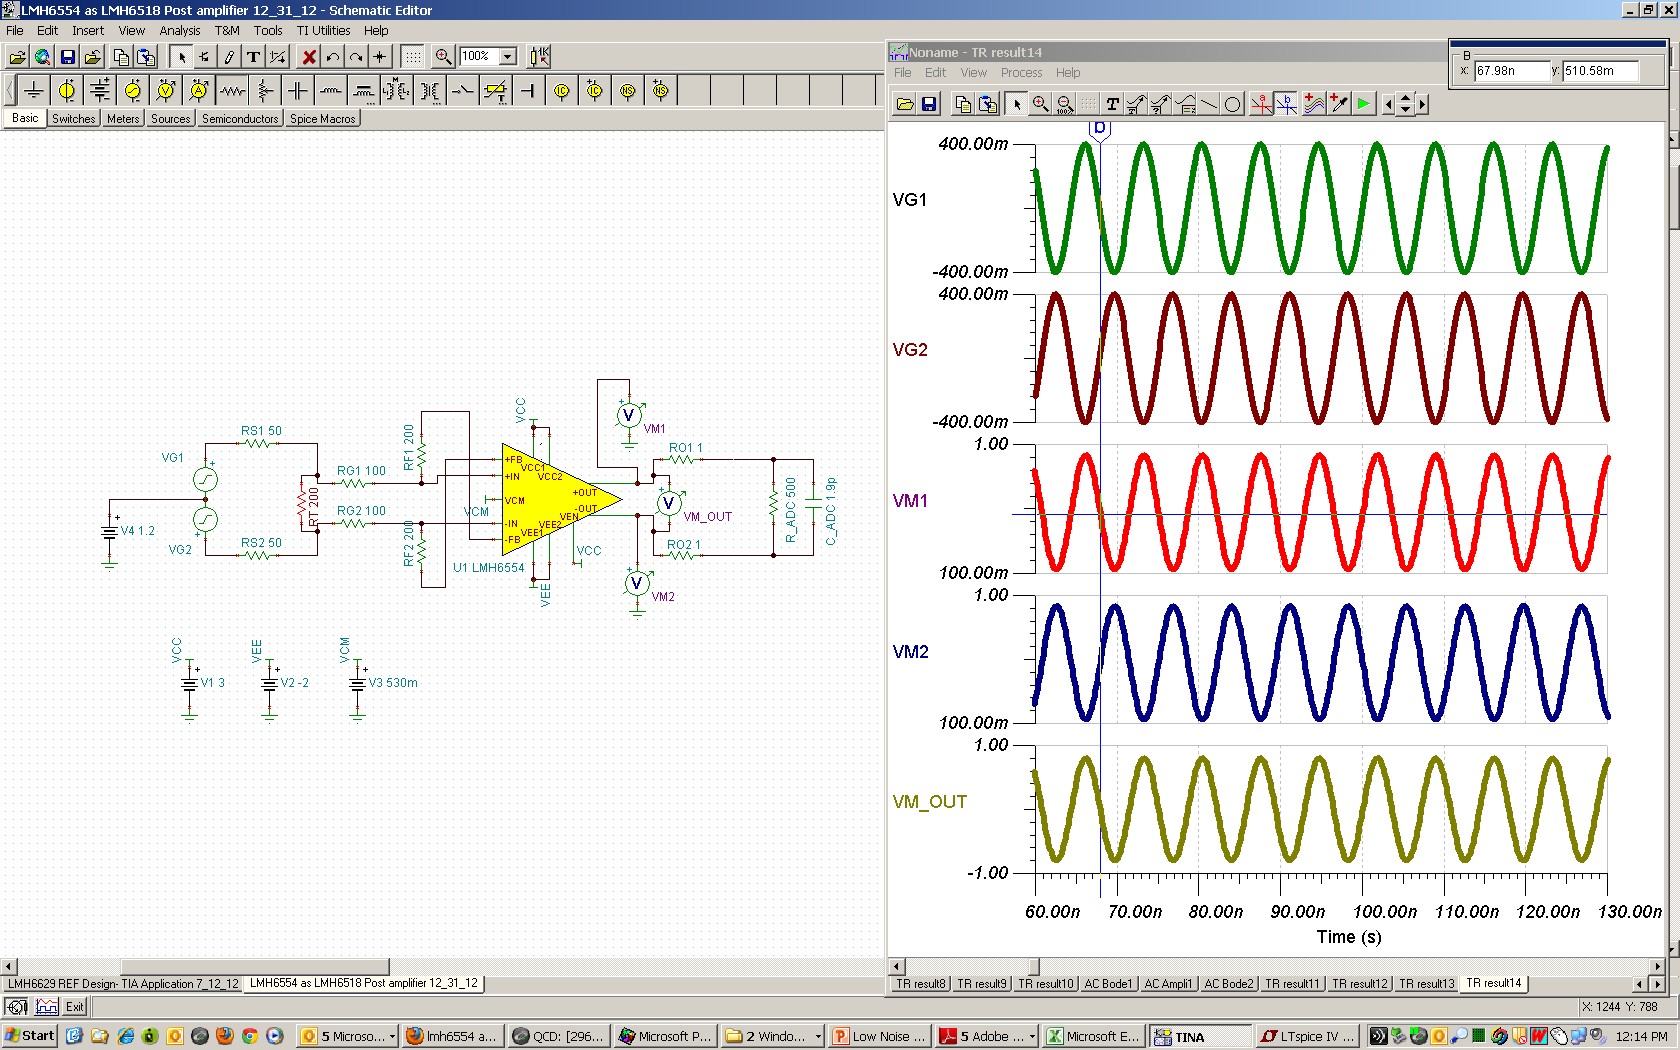Redo the schematic edit
Viewport: 1680px width, 1050px height.
[x=355, y=57]
